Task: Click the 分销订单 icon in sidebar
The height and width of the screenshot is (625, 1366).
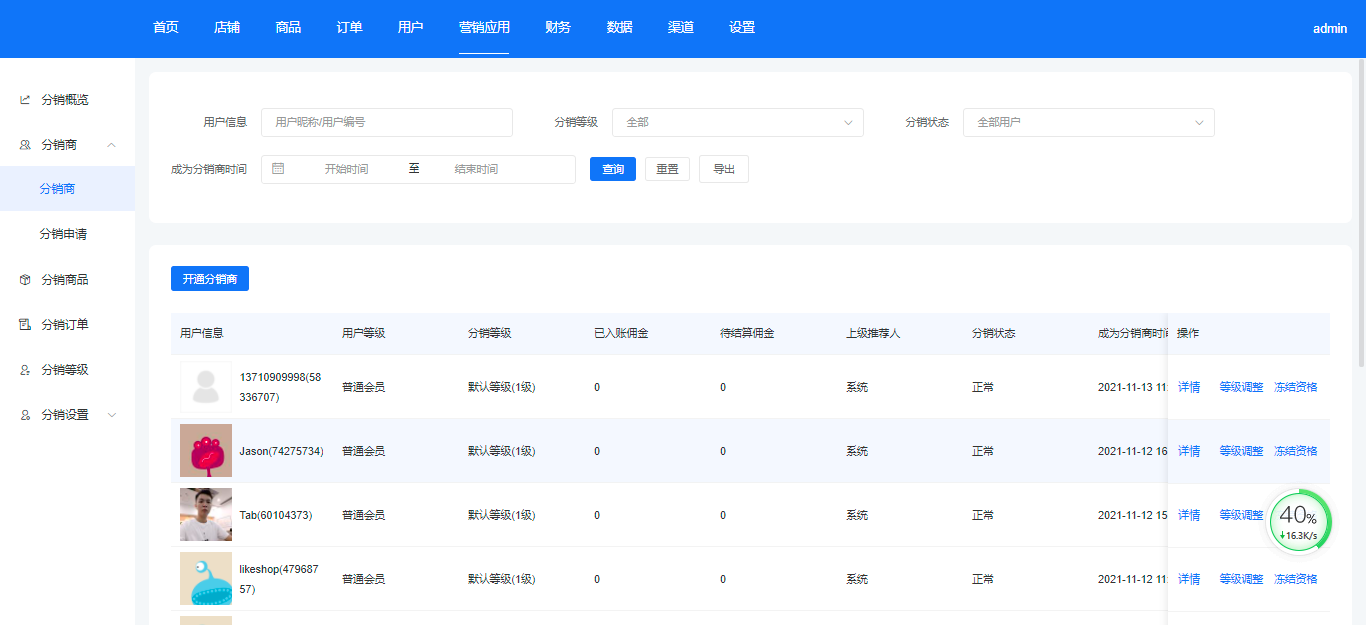Action: click(25, 325)
